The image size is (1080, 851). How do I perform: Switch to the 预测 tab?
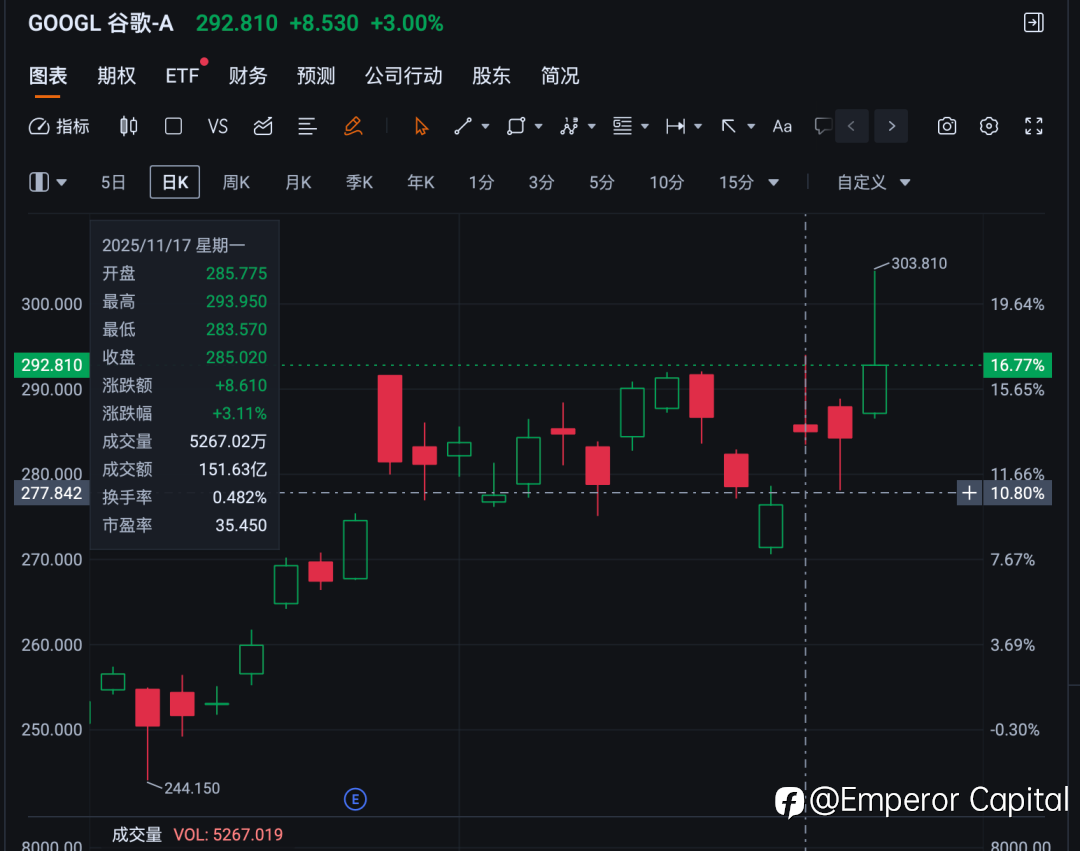[315, 76]
